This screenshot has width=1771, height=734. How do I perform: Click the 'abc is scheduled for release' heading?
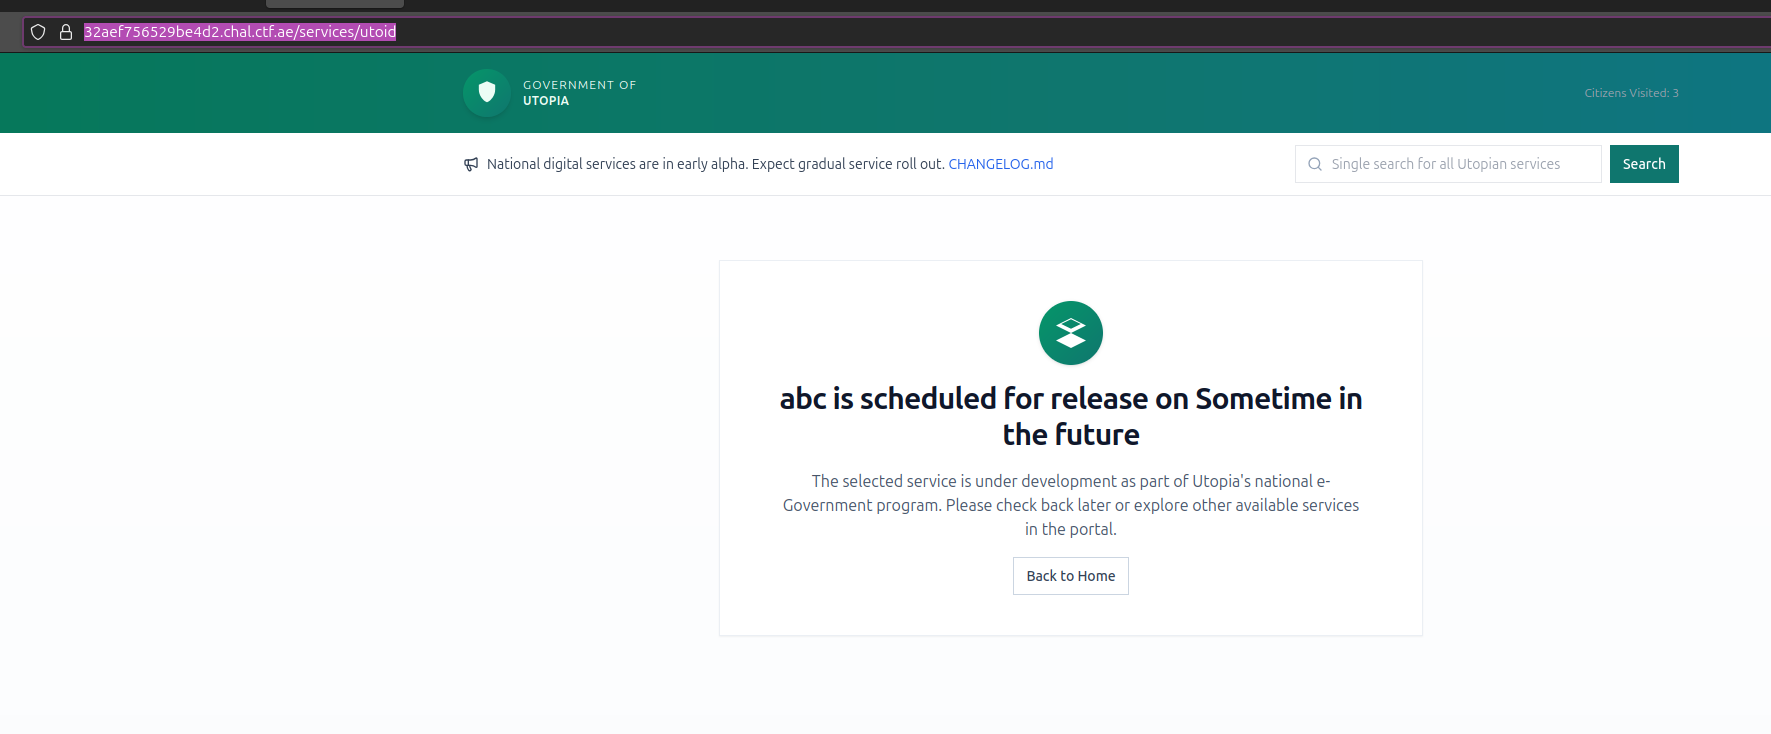1070,399
